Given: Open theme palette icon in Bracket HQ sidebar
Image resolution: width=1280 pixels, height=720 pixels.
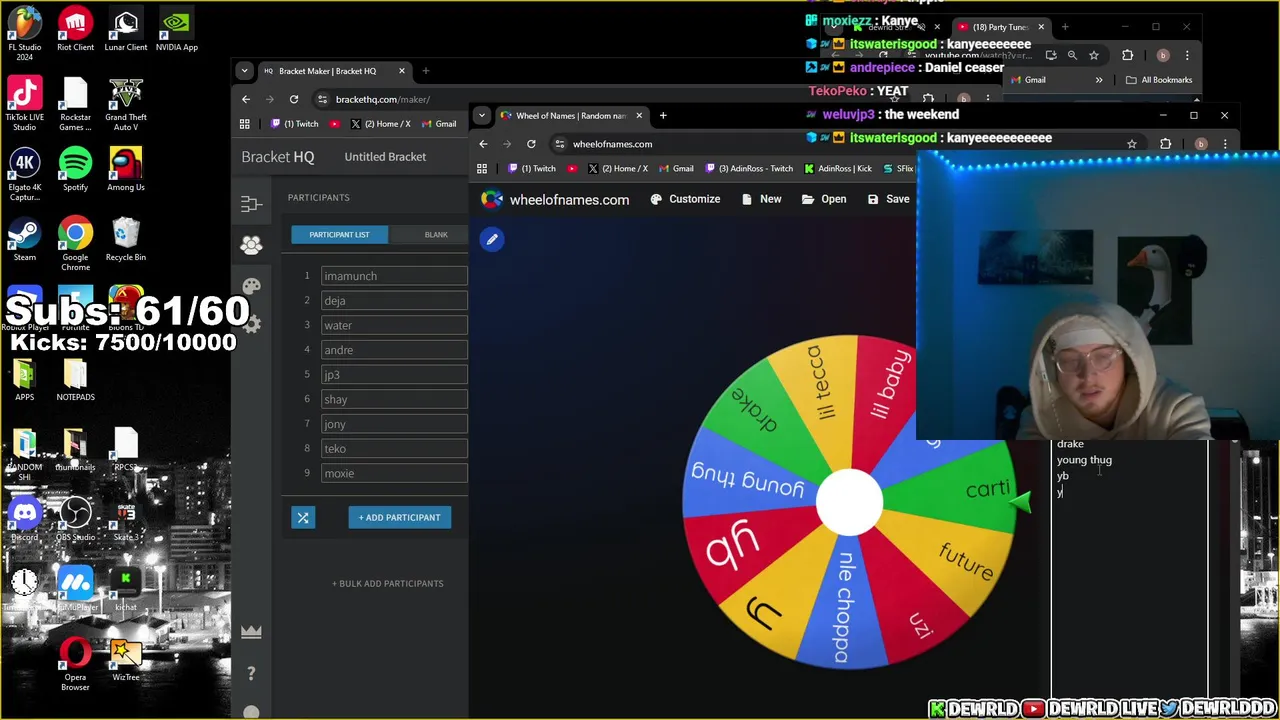Looking at the screenshot, I should point(251,286).
